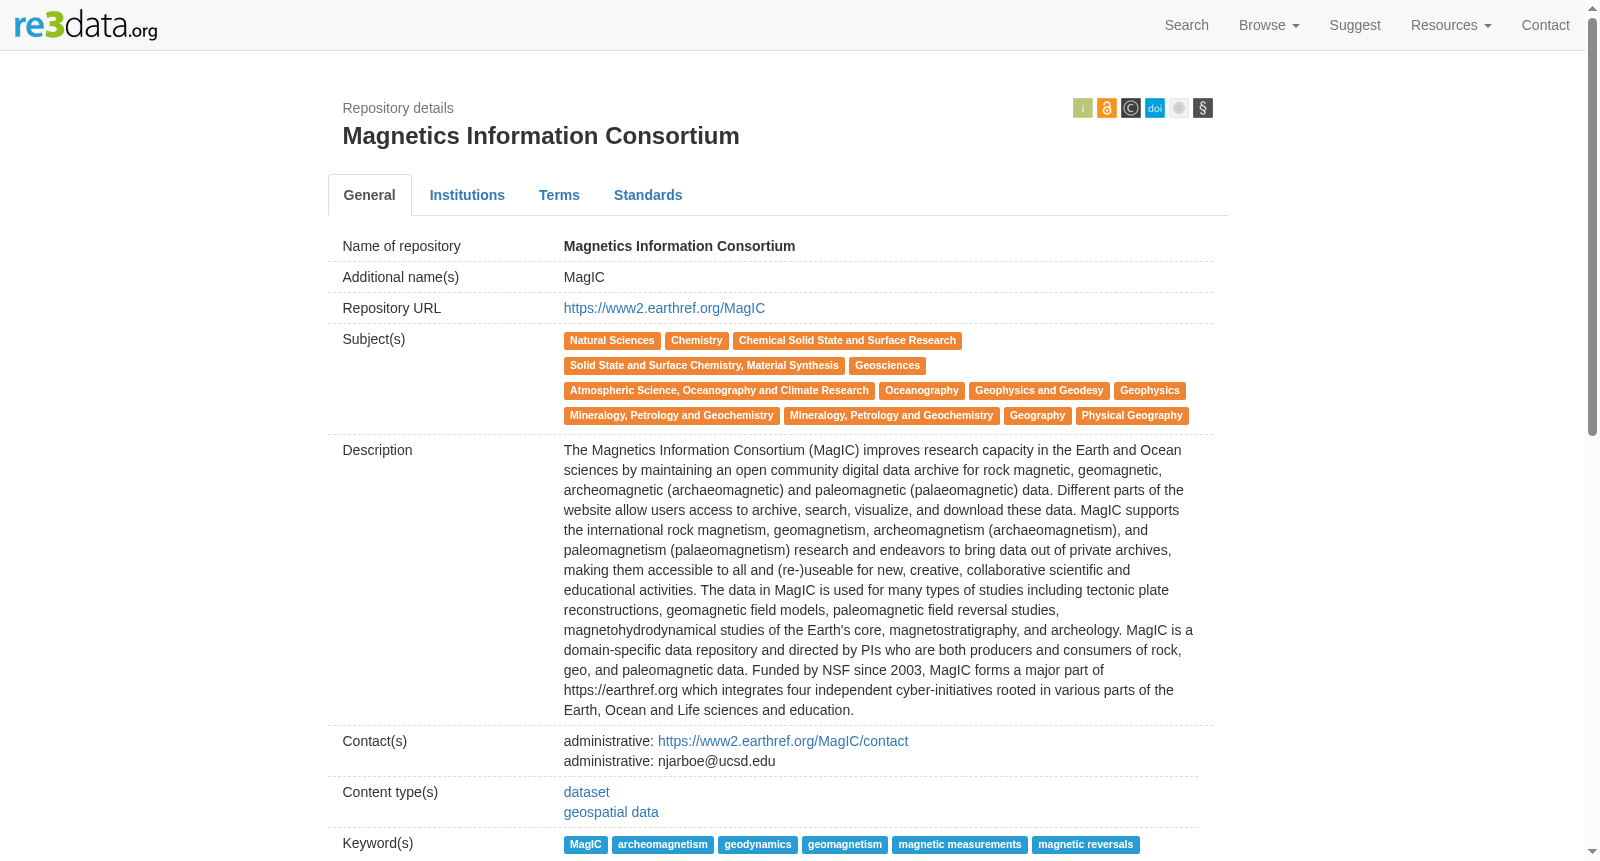Click the 'Repository details' caption text
The height and width of the screenshot is (861, 1600).
[x=398, y=108]
